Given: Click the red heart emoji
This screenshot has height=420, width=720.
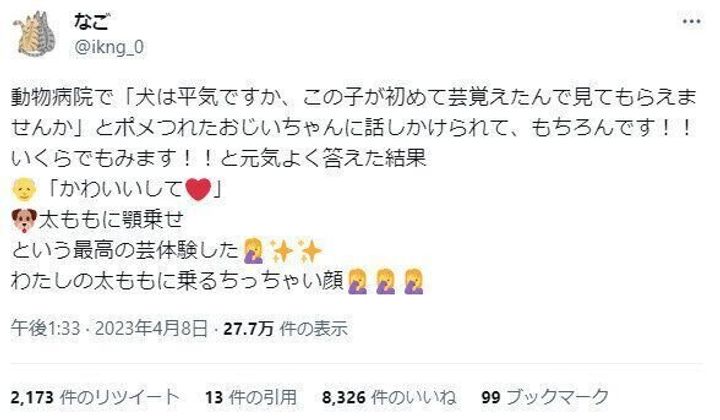Looking at the screenshot, I should tap(198, 189).
